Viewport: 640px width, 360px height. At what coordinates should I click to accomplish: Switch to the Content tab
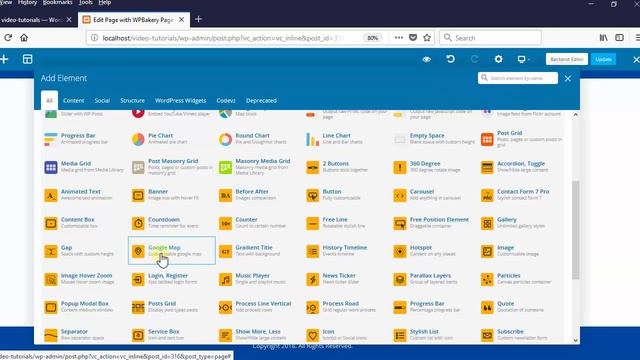tap(73, 100)
